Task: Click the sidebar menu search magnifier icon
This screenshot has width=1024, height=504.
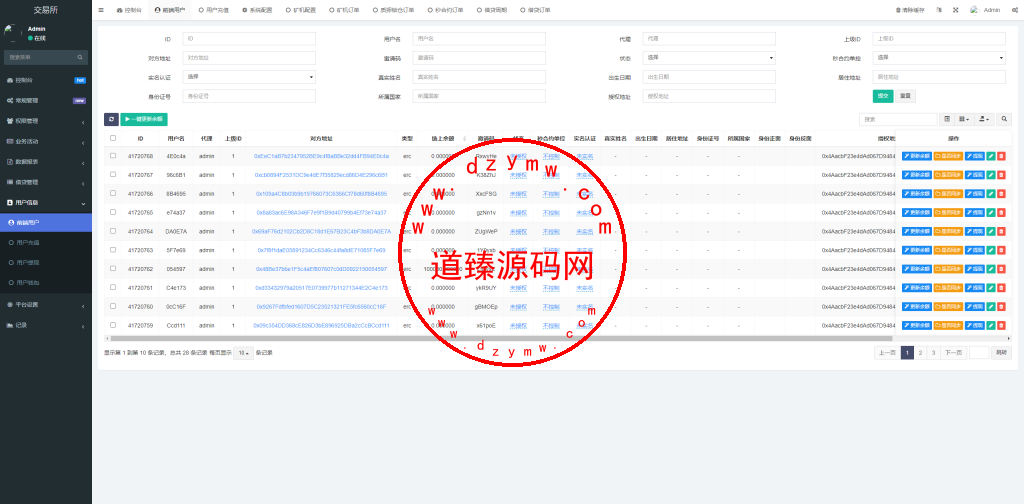Action: point(80,57)
